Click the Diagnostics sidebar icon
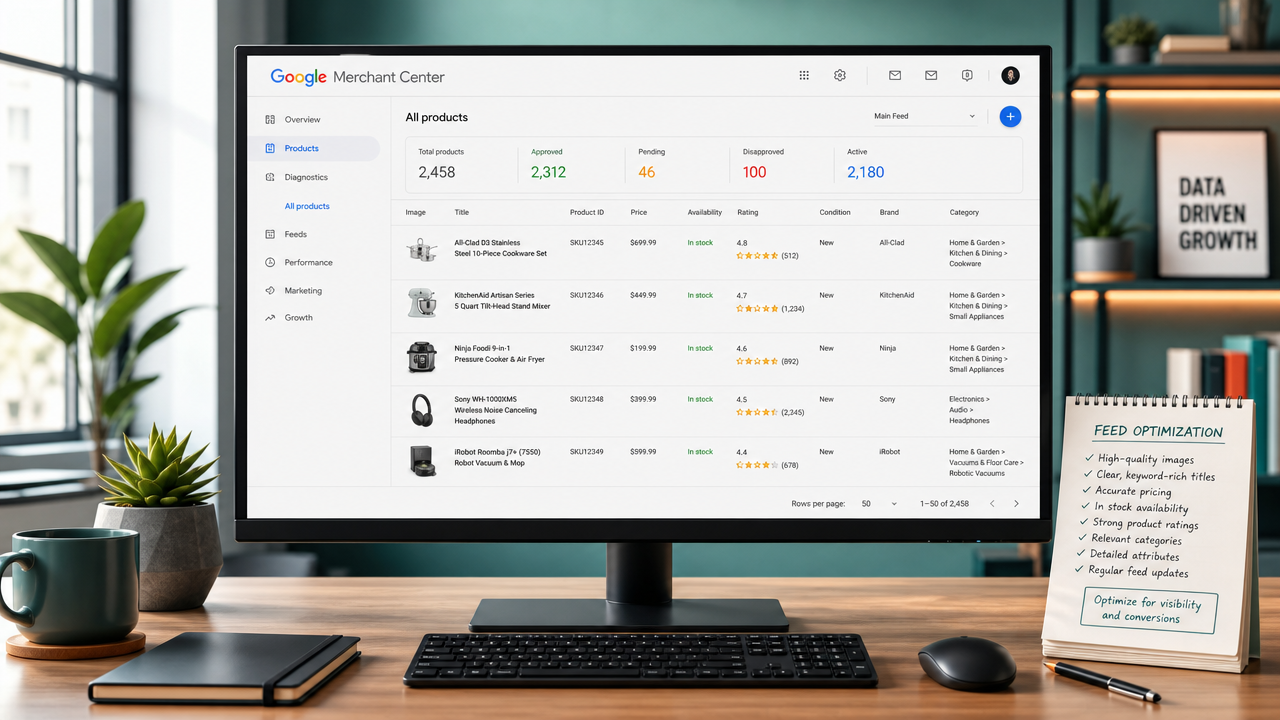Viewport: 1280px width, 720px height. click(270, 177)
